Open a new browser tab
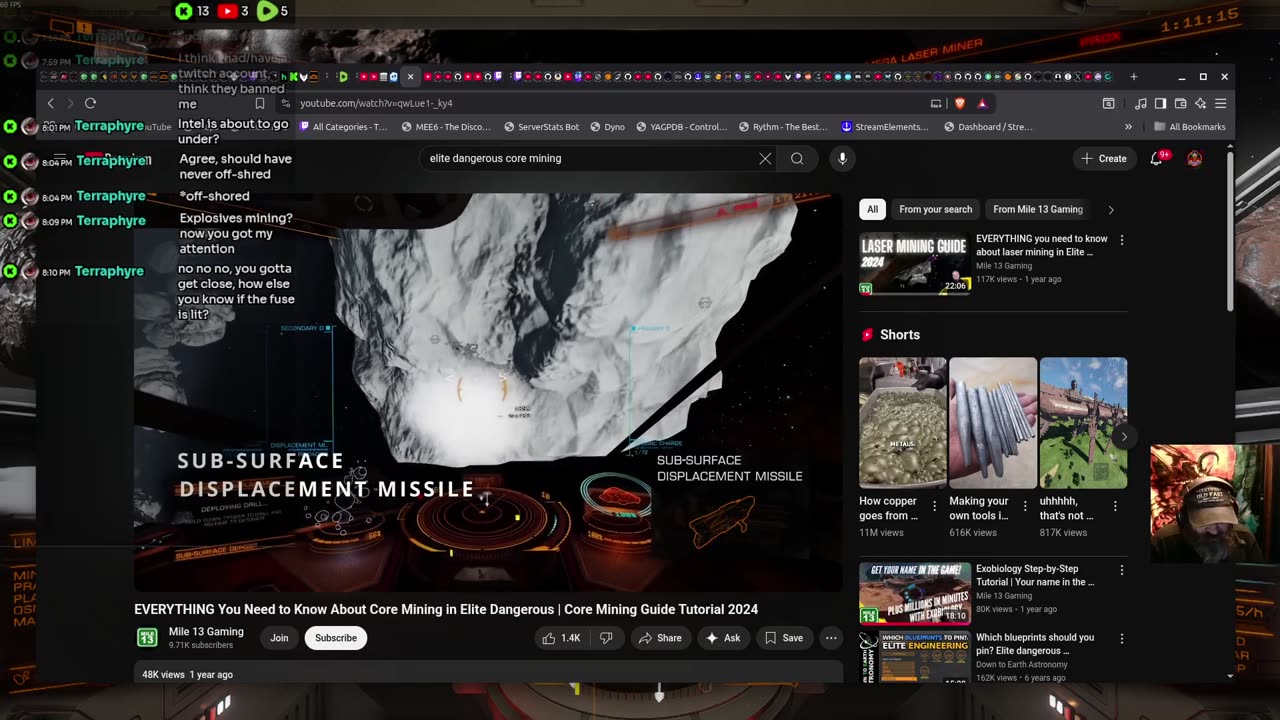Screen dimensions: 1280x720 [x=1133, y=77]
